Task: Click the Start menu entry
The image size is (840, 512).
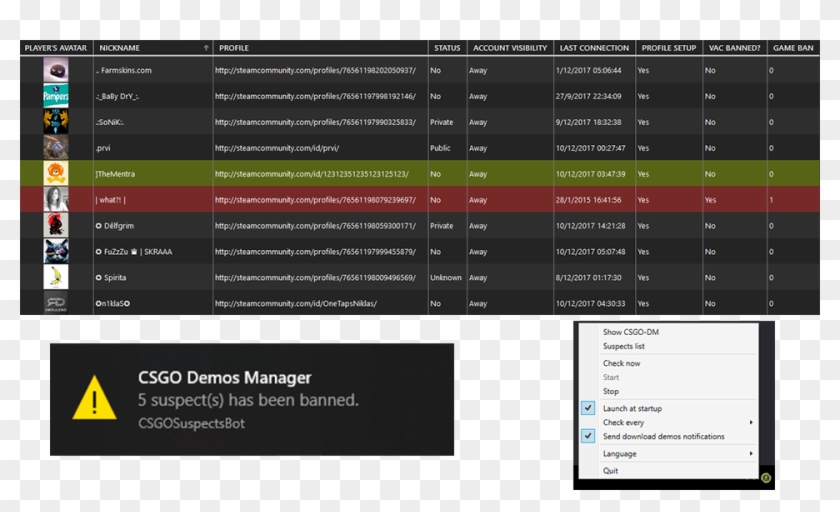Action: tap(611, 377)
